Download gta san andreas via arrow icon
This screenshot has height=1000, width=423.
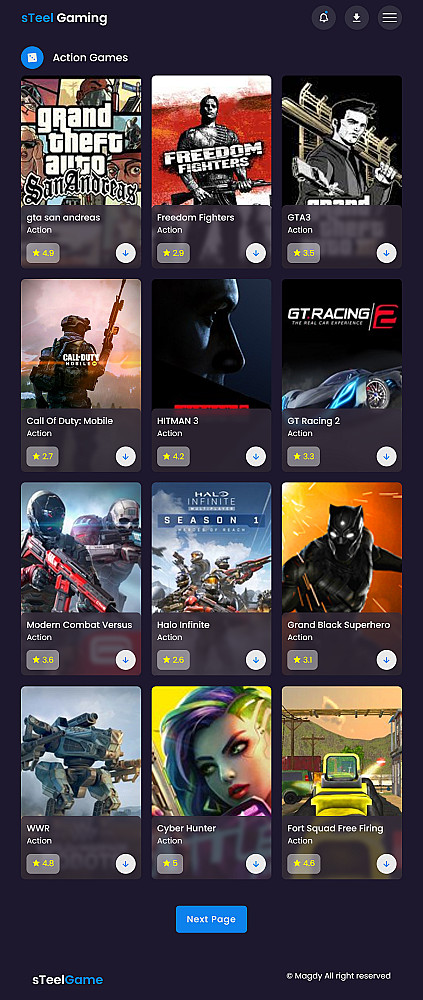tap(126, 253)
